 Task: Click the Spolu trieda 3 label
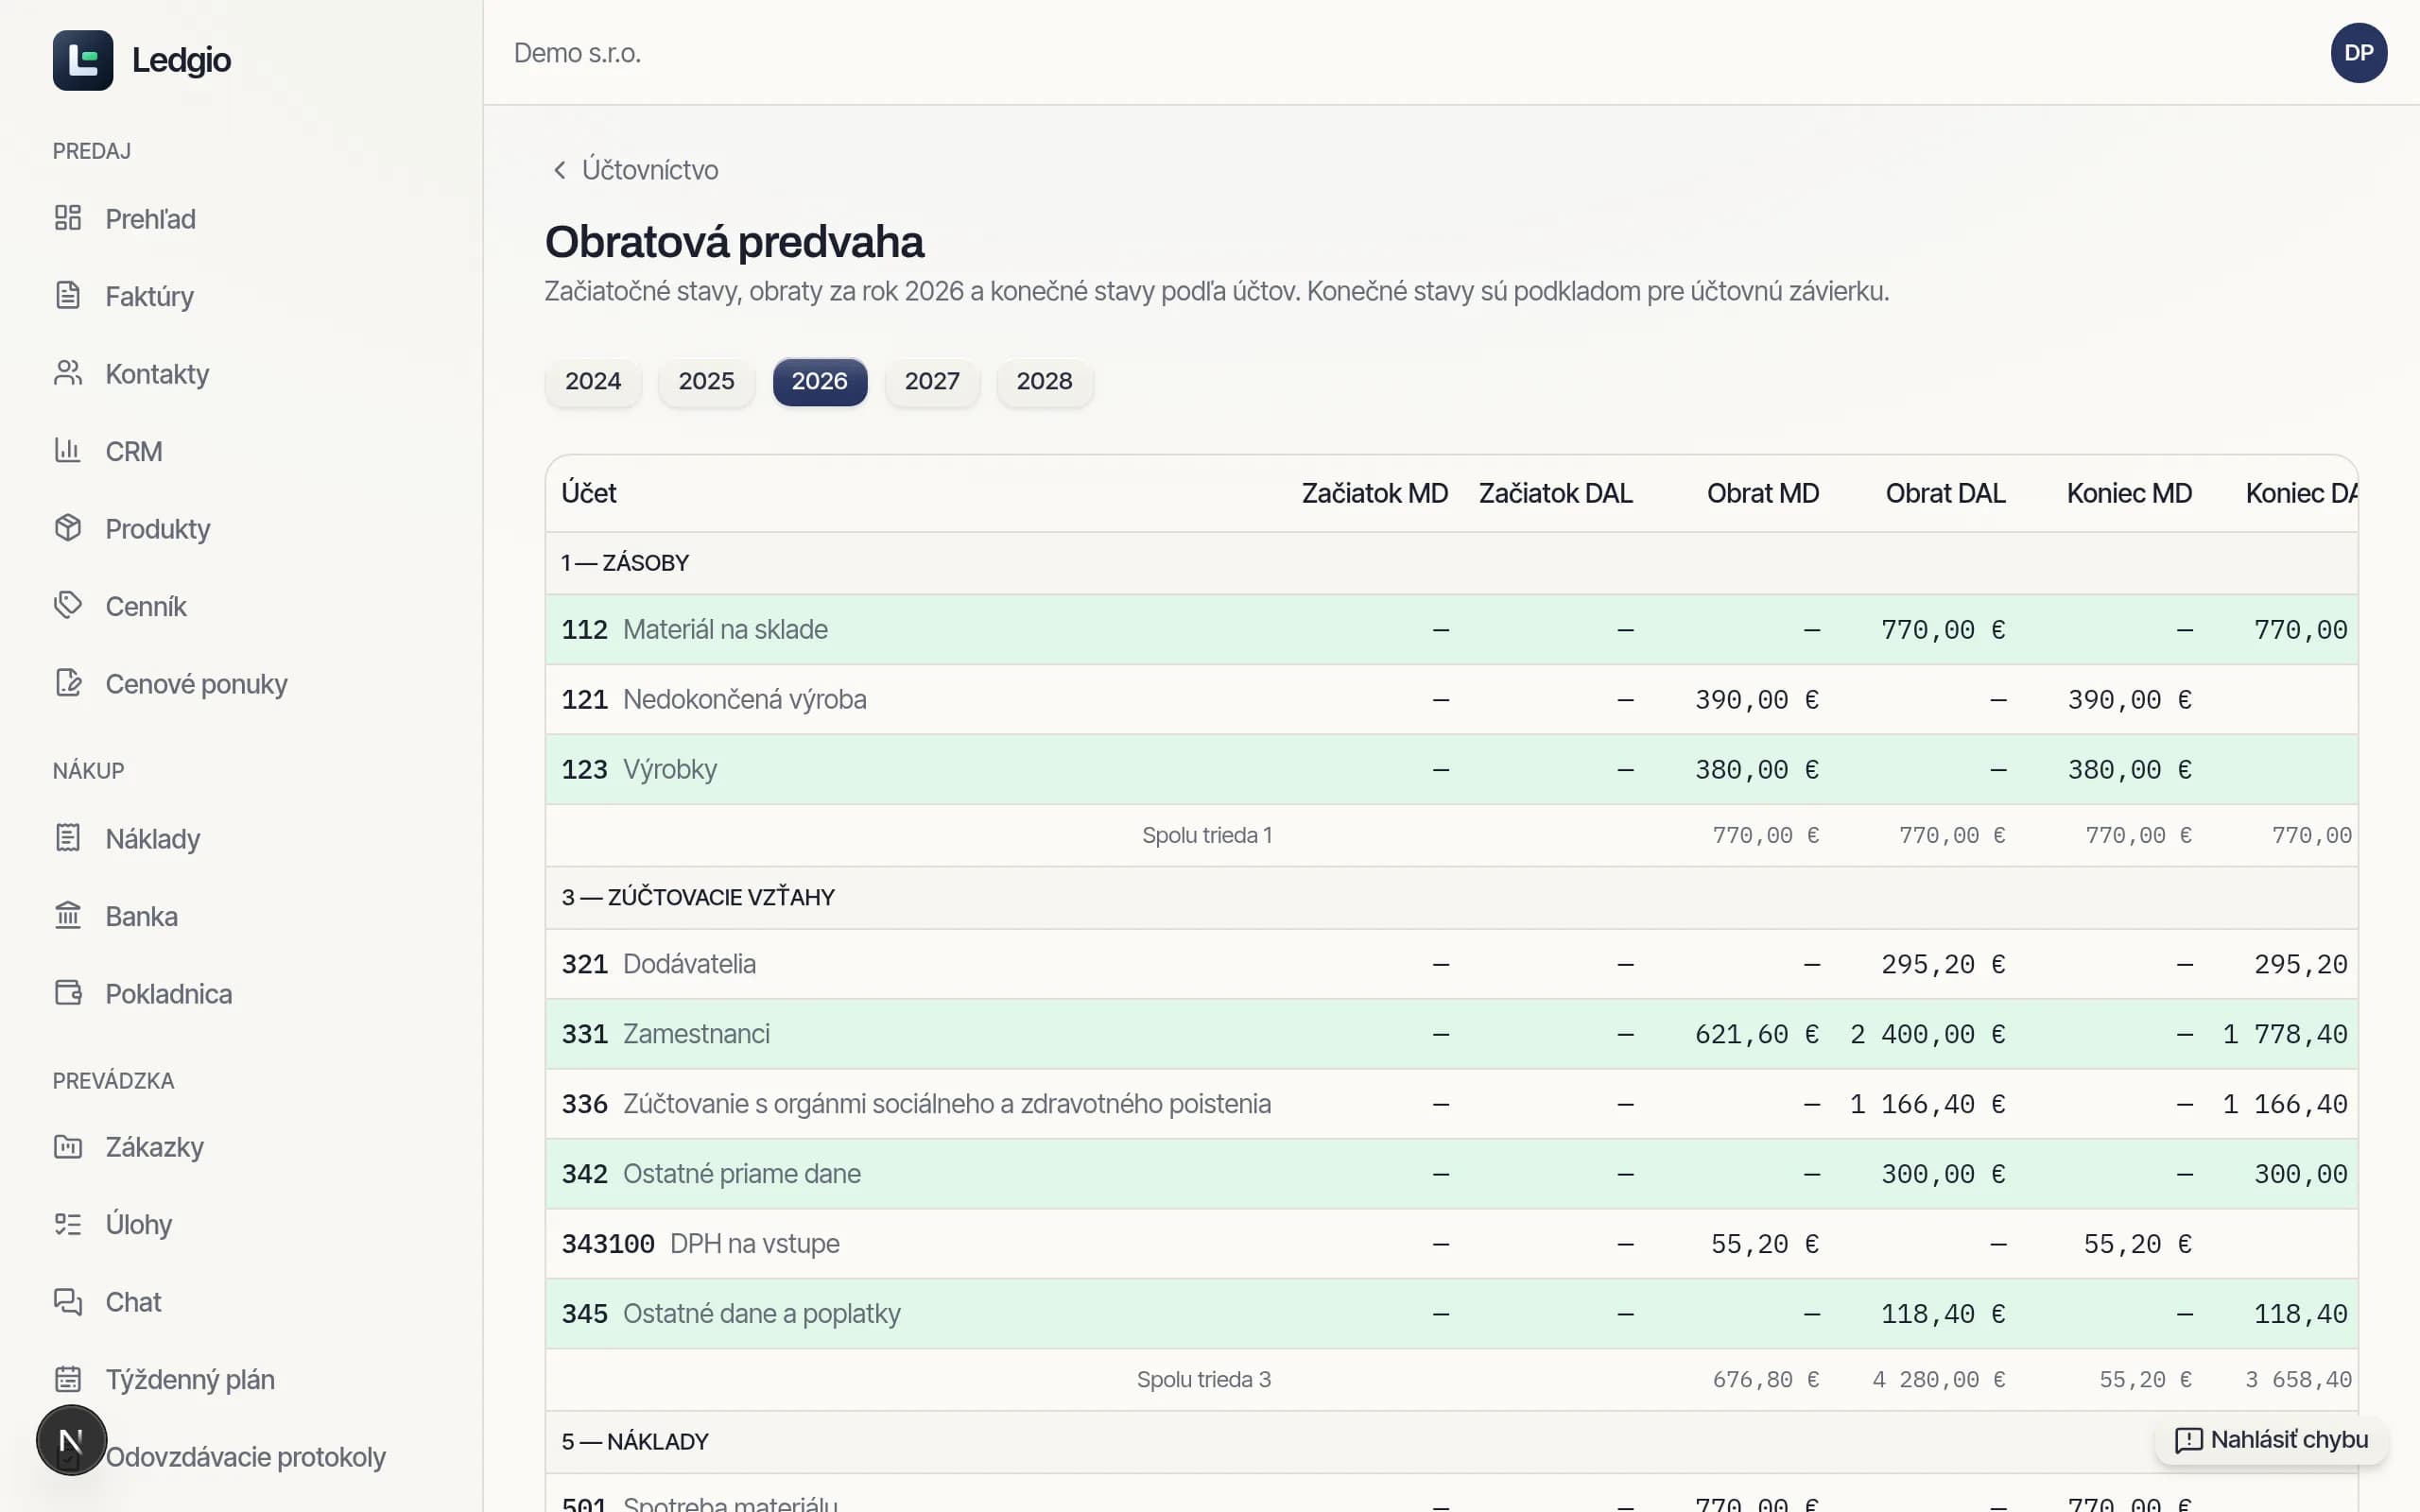1204,1380
